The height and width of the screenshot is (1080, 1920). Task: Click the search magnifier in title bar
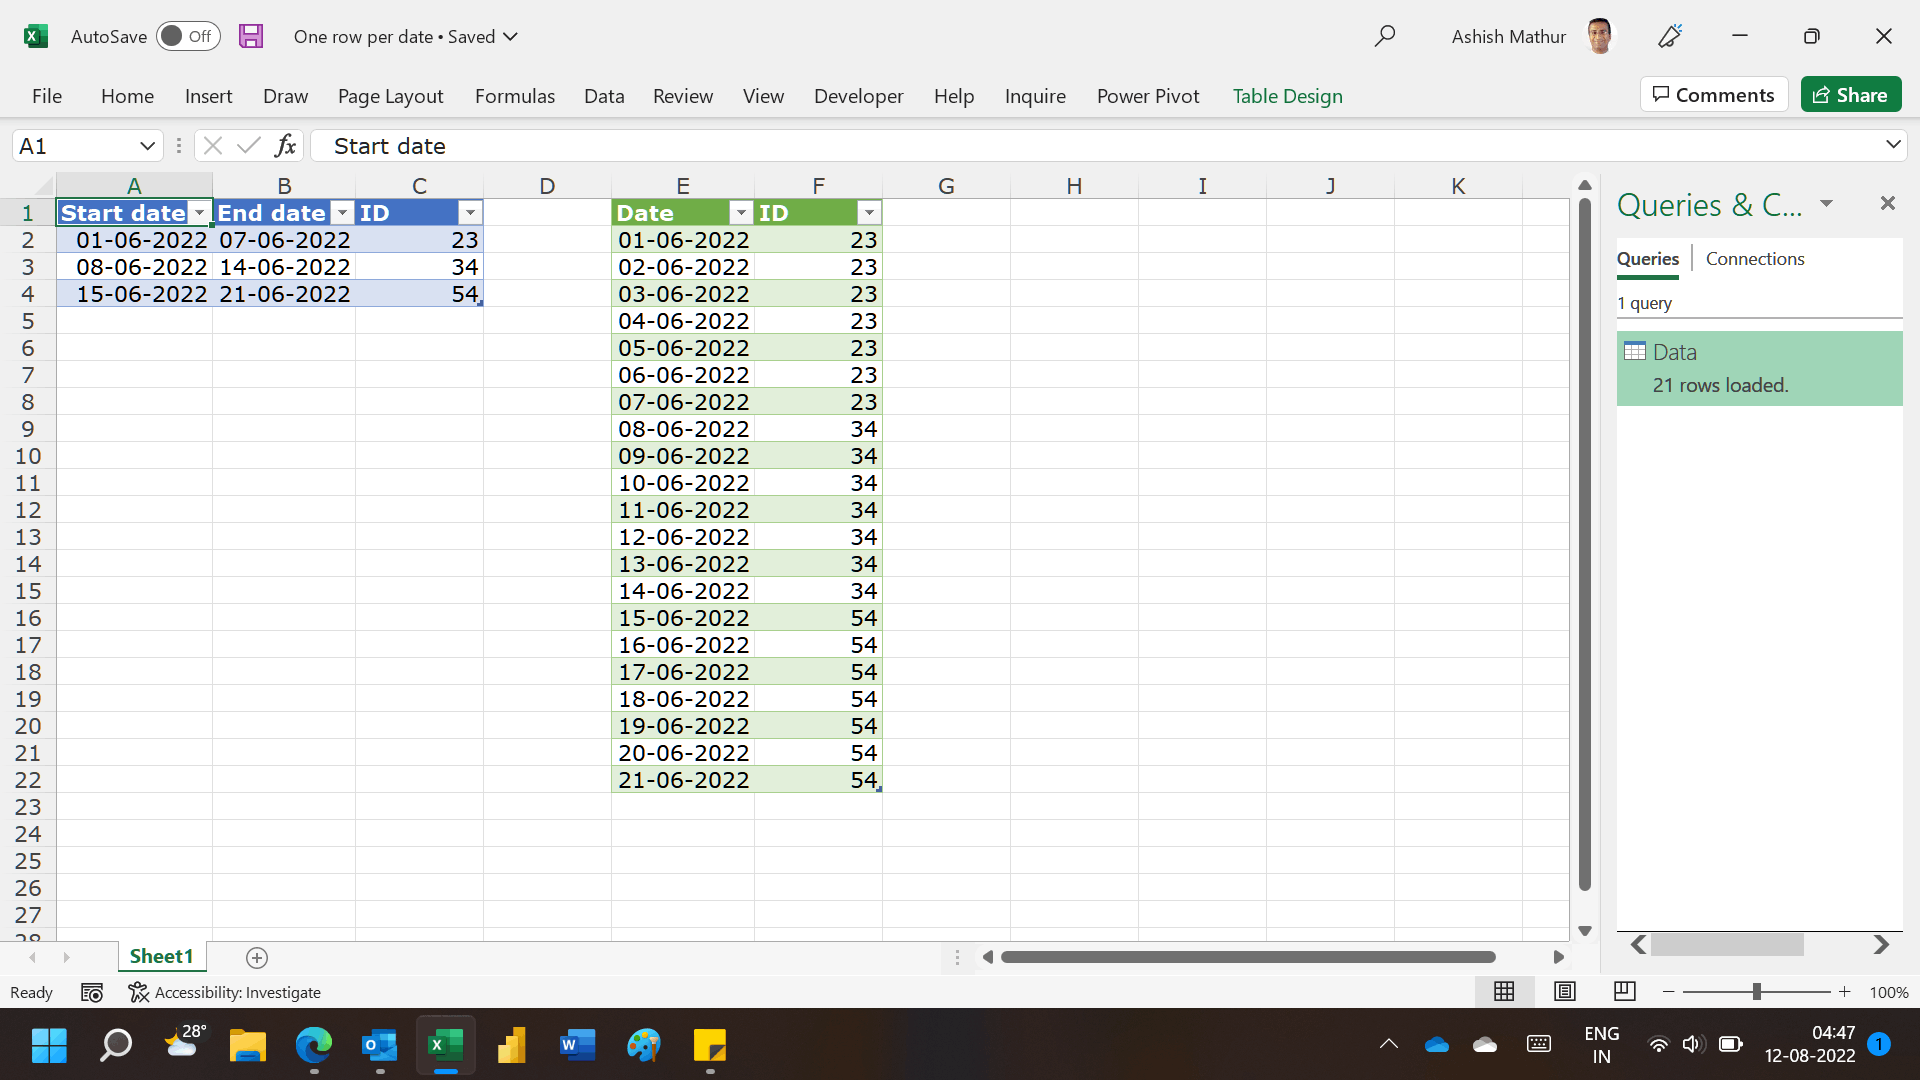1384,36
